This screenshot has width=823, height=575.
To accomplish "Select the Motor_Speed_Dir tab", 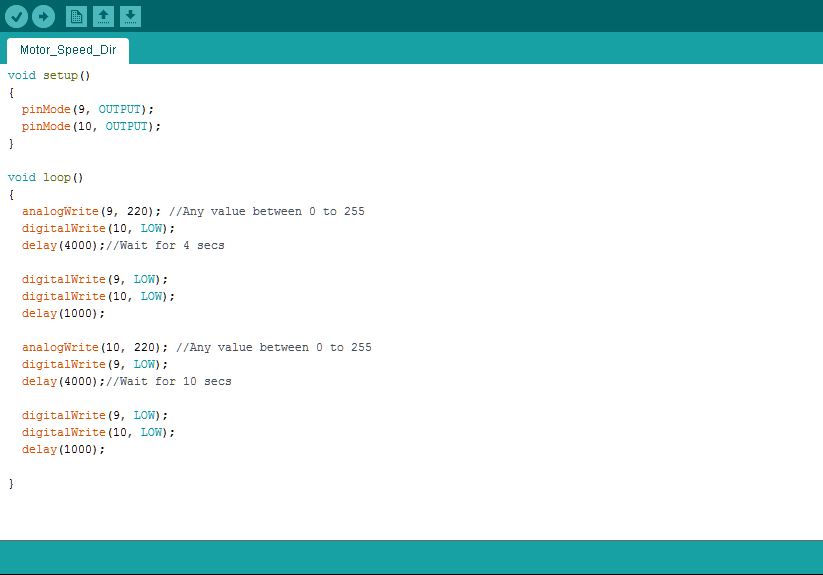I will pos(68,50).
